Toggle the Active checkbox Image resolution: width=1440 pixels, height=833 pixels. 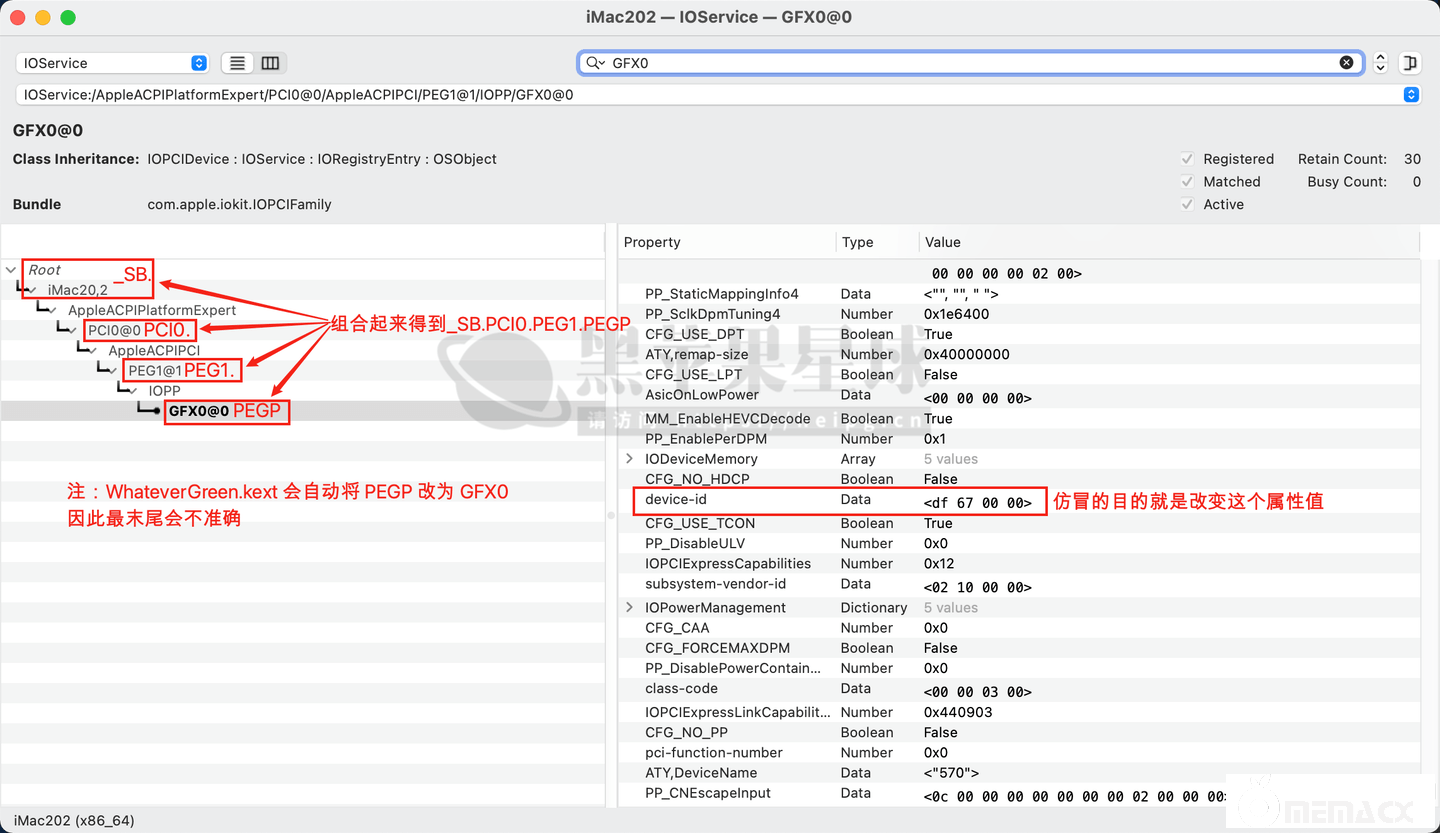pos(1187,204)
